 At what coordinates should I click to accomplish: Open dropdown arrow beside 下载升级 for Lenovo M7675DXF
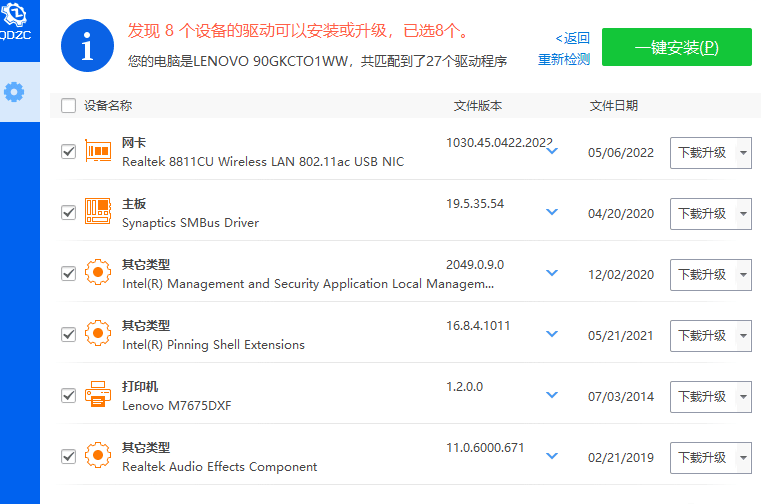coord(744,397)
